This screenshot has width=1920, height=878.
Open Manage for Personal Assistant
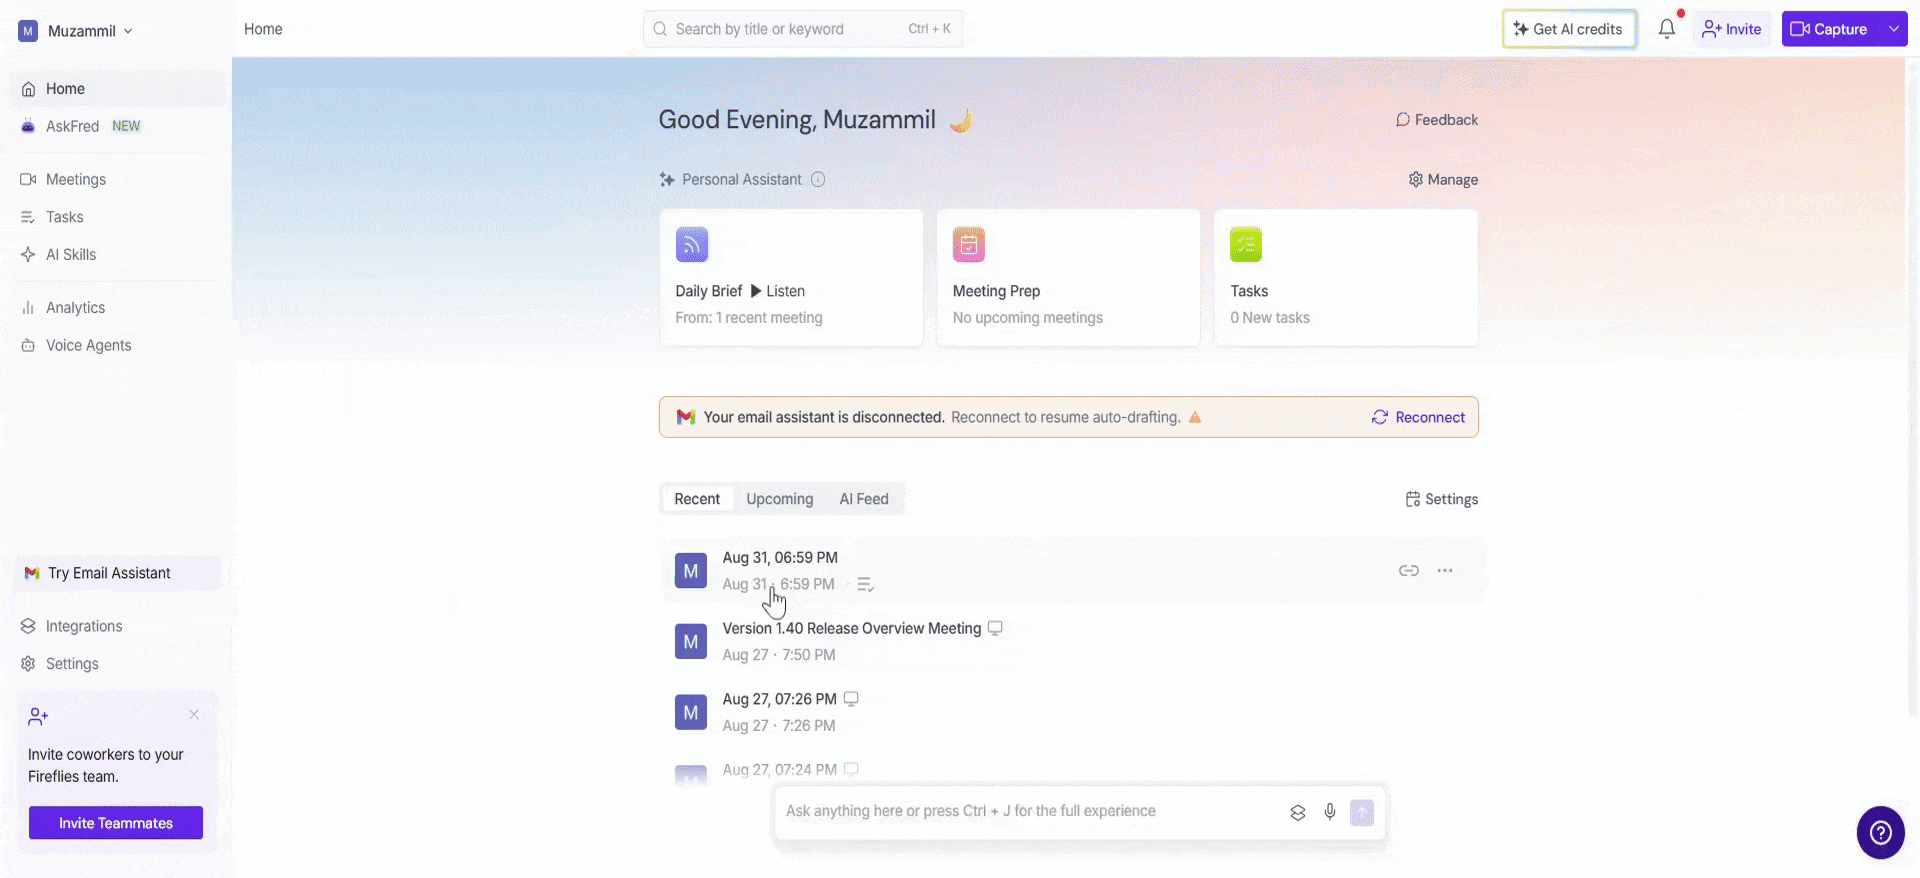coord(1443,180)
